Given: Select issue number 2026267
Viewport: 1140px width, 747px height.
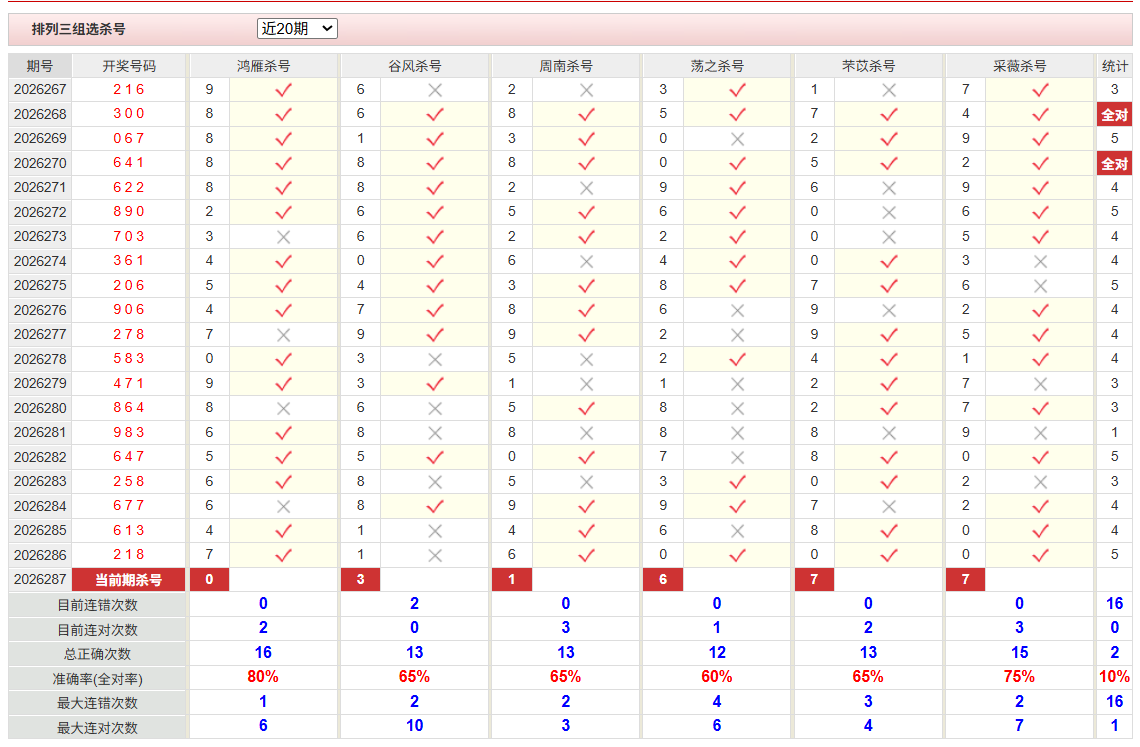Looking at the screenshot, I should (x=40, y=89).
